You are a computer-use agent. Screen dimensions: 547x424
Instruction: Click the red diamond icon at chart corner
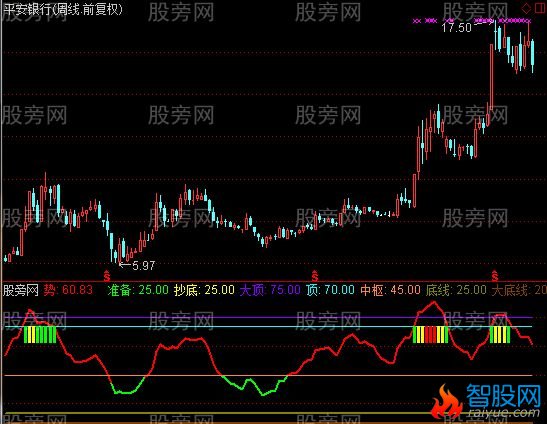[x=526, y=8]
